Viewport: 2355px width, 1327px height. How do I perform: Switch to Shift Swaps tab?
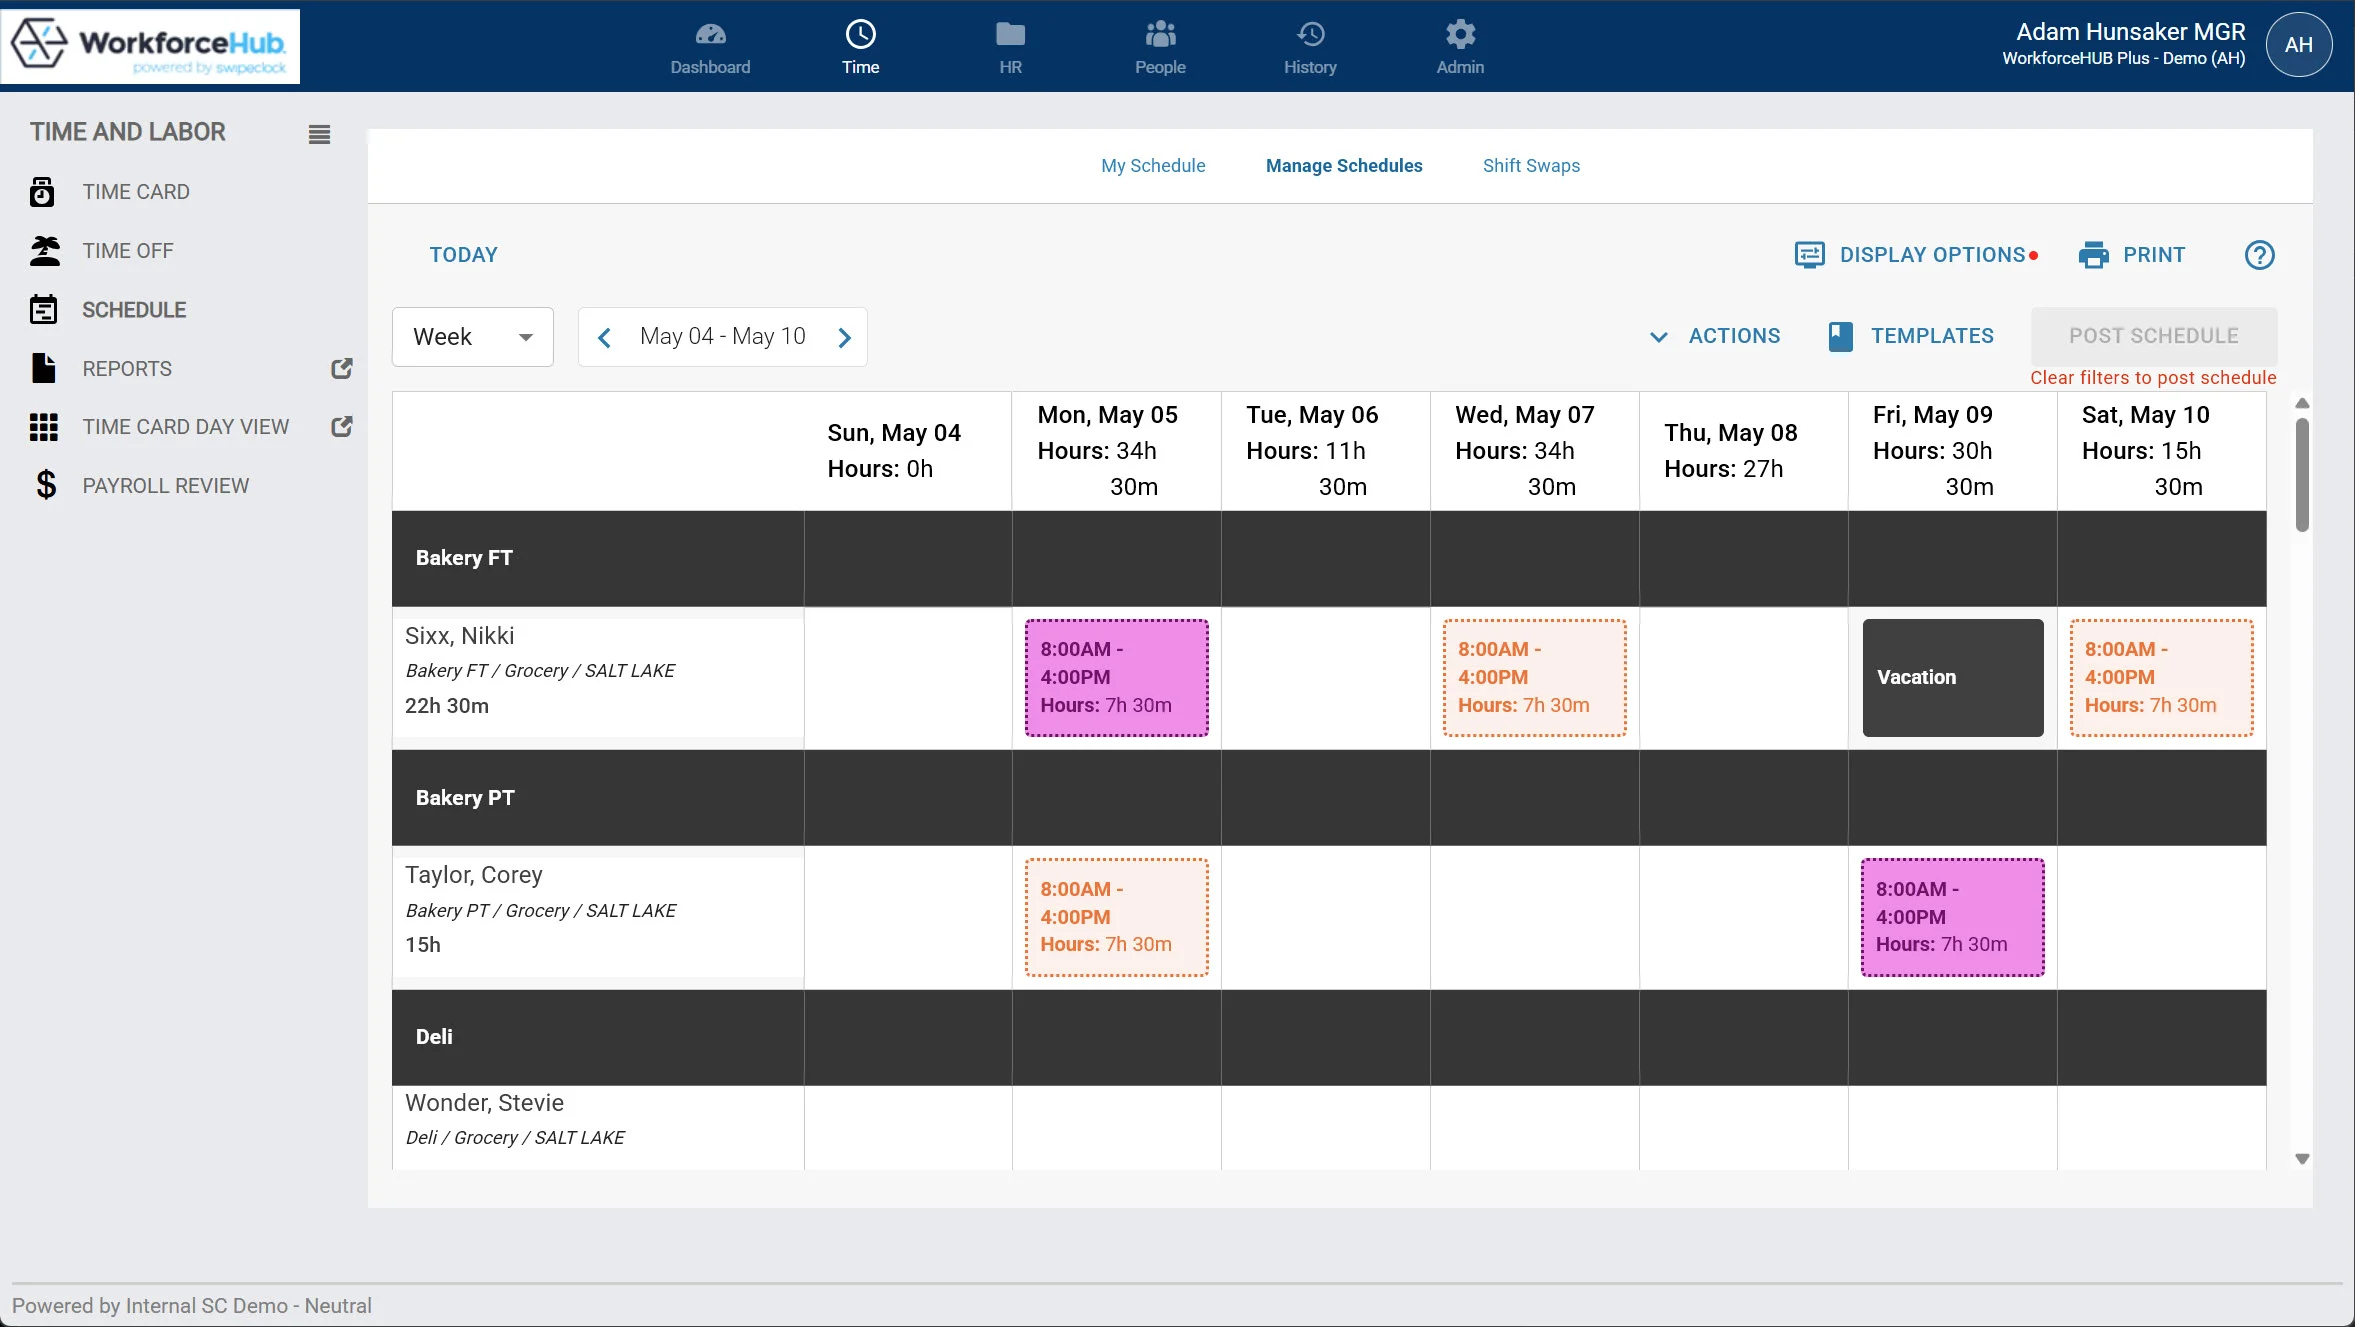[x=1530, y=166]
